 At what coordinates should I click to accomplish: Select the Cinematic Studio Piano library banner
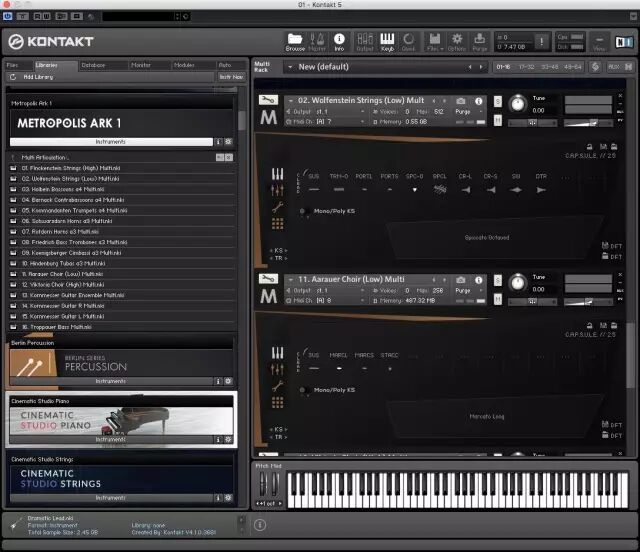tap(121, 421)
